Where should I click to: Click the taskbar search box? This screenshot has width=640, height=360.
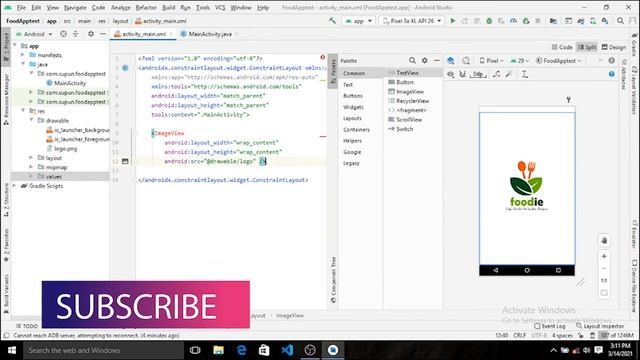[103, 350]
